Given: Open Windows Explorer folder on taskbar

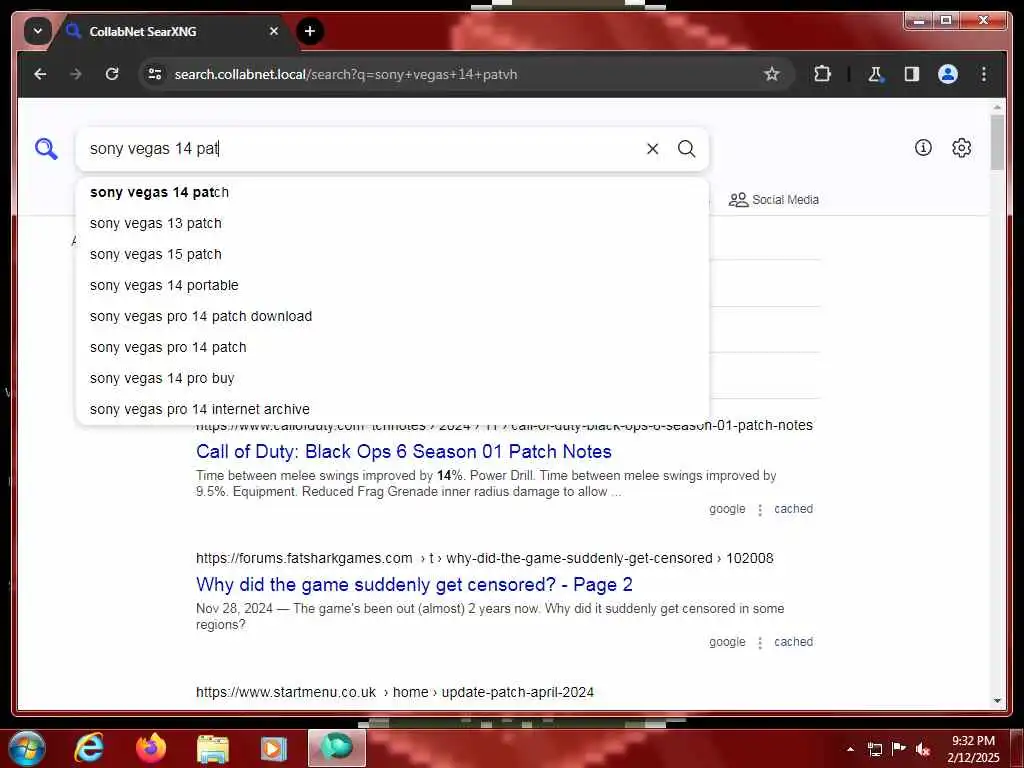Looking at the screenshot, I should (x=213, y=750).
